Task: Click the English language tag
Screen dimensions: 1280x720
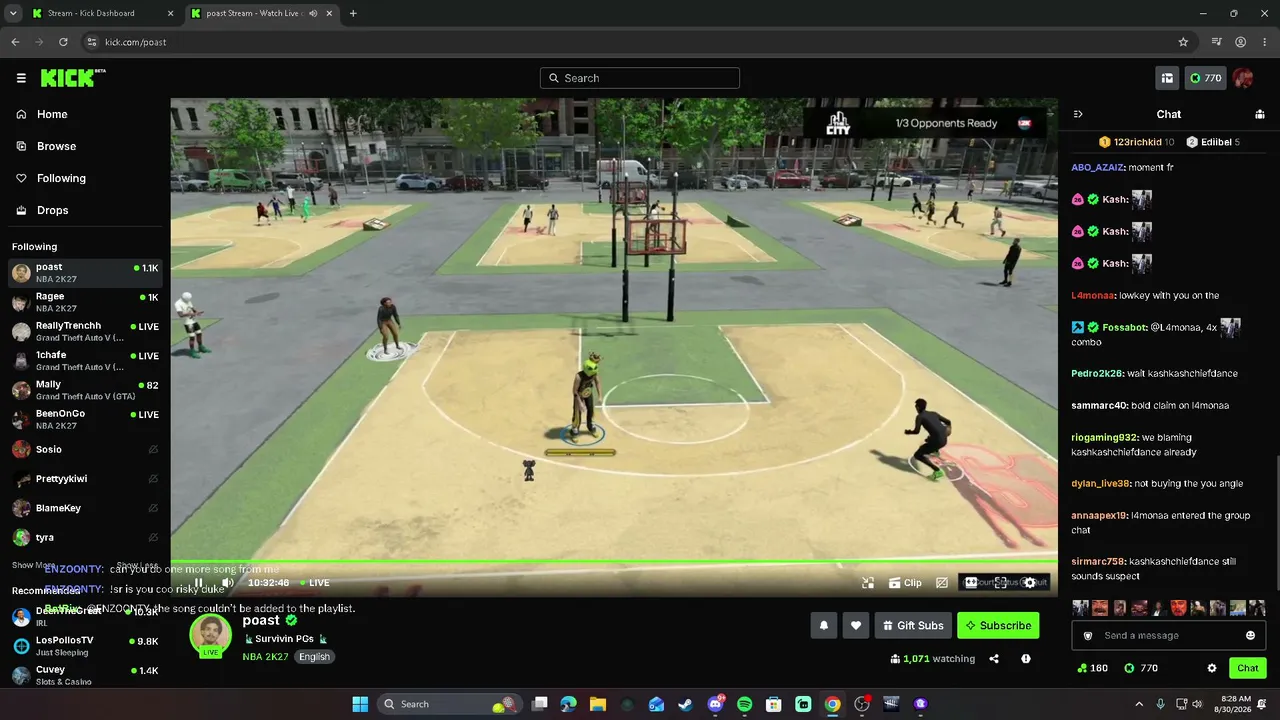Action: [314, 657]
